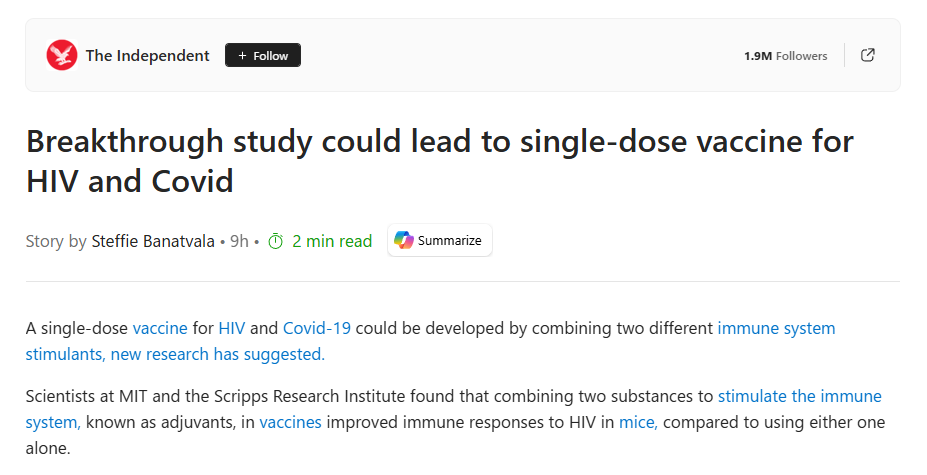927x475 pixels.
Task: Open the "vaccine" link in first paragraph
Action: tap(159, 328)
